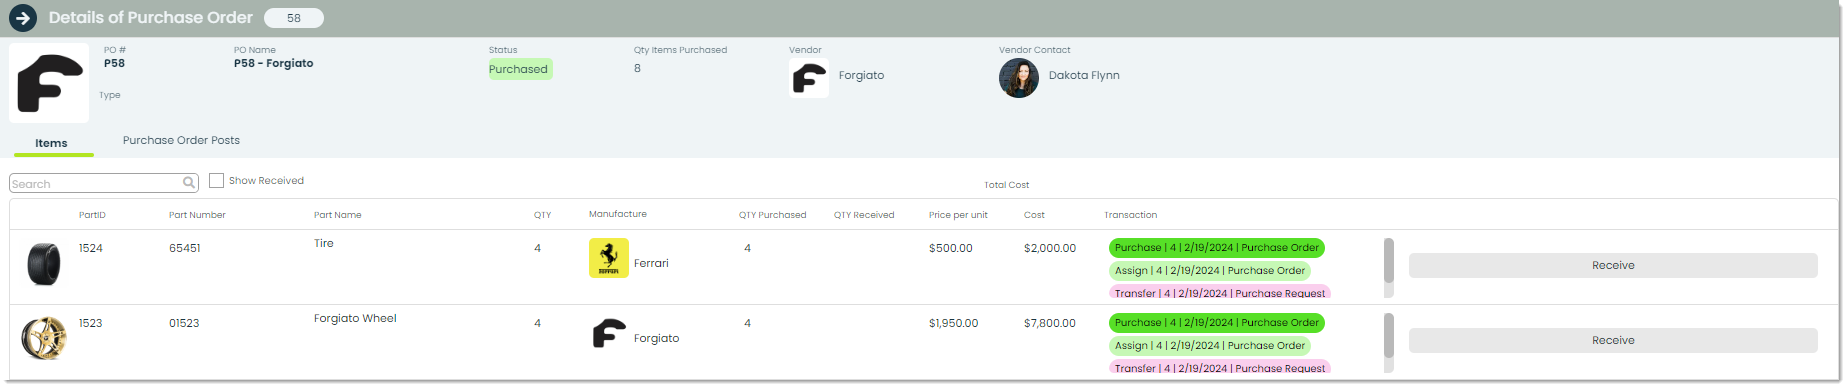Click Receive button for Forgiato Wheel row
The width and height of the screenshot is (1847, 388).
point(1613,340)
